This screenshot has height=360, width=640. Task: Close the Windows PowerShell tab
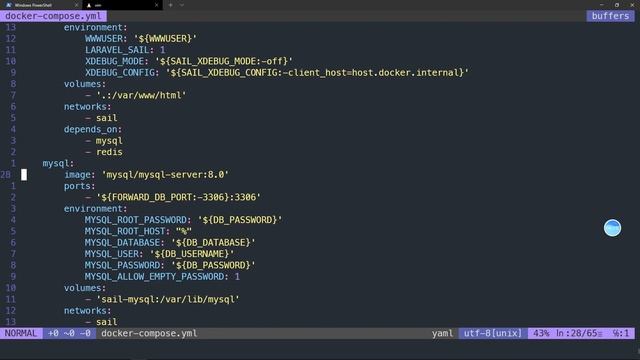(76, 5)
